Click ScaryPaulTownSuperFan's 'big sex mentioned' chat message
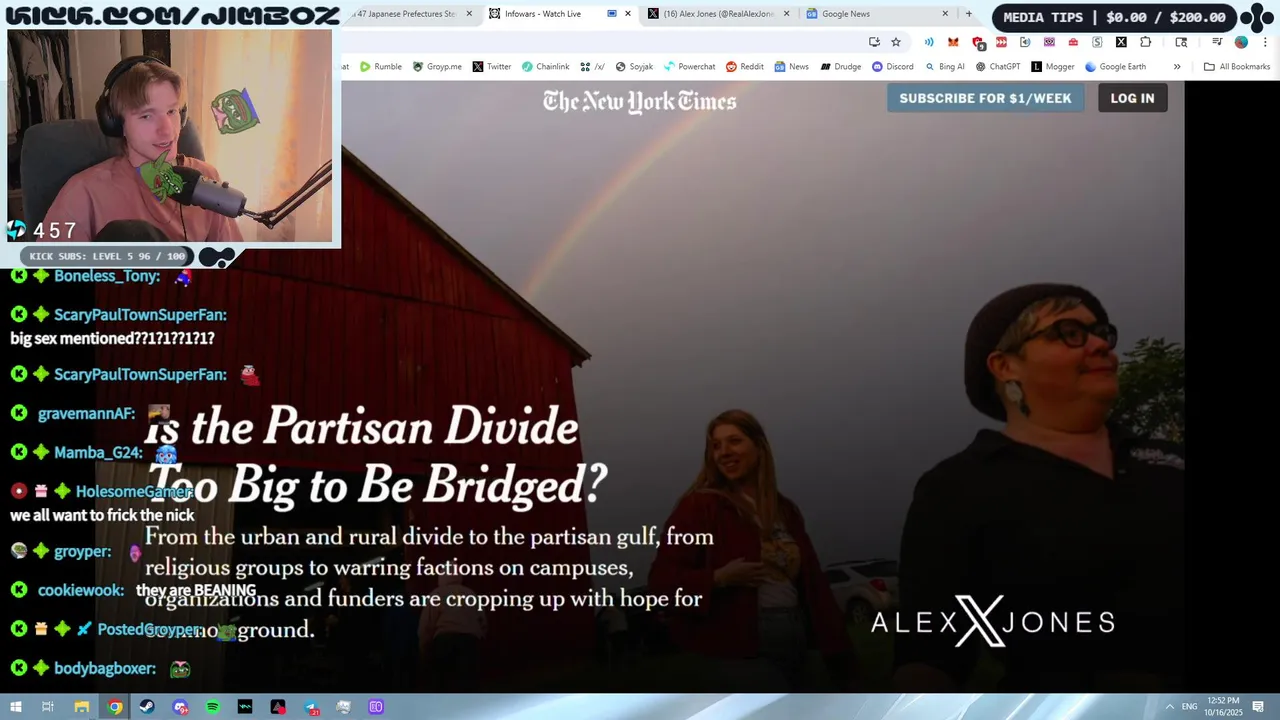The height and width of the screenshot is (720, 1280). tap(112, 338)
